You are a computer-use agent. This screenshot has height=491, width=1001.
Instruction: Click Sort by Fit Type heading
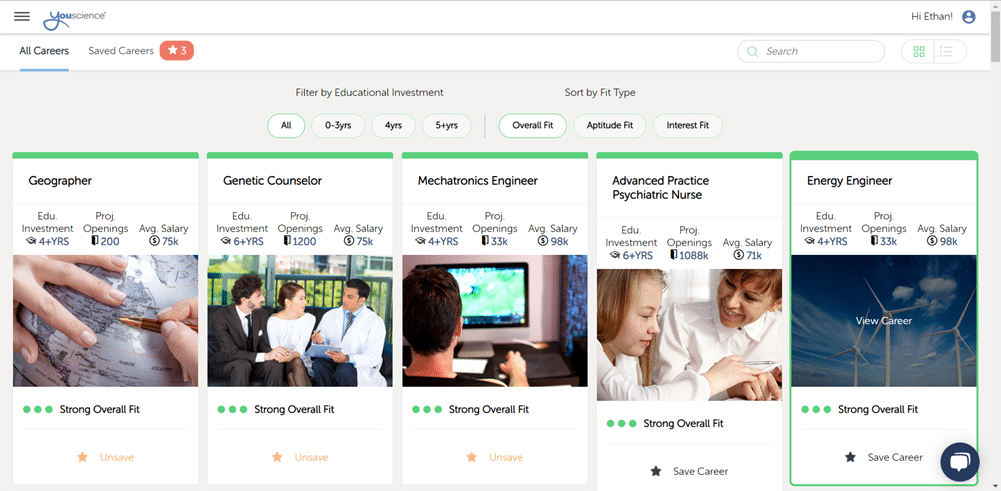(600, 93)
